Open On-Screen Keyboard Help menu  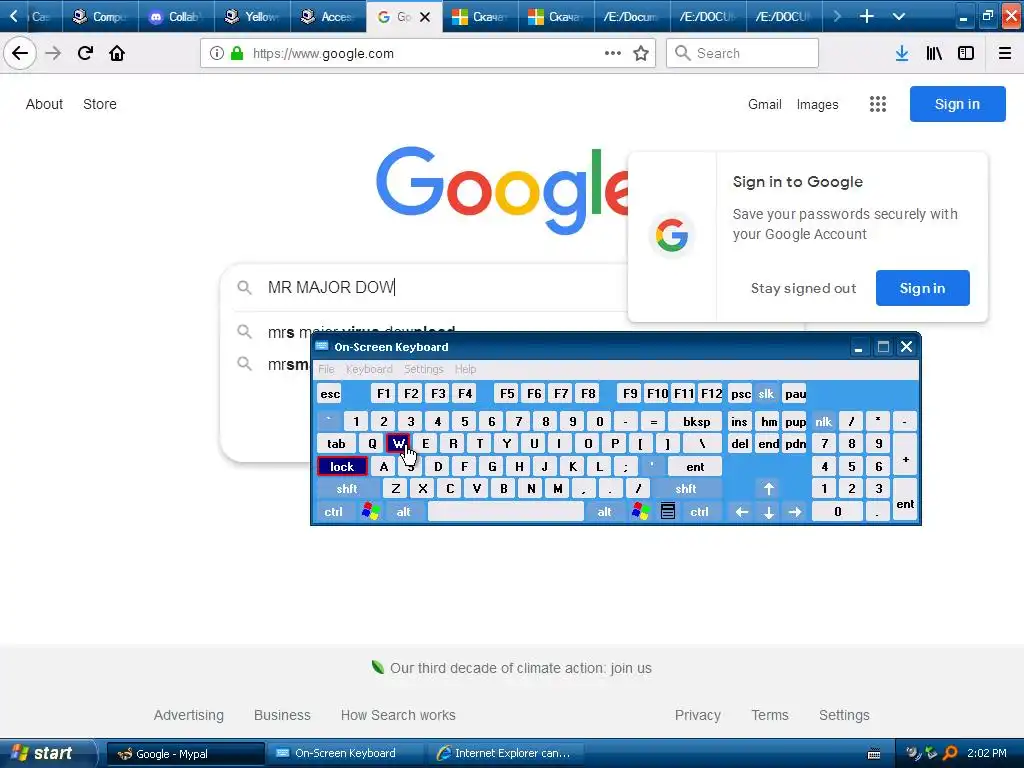point(465,369)
